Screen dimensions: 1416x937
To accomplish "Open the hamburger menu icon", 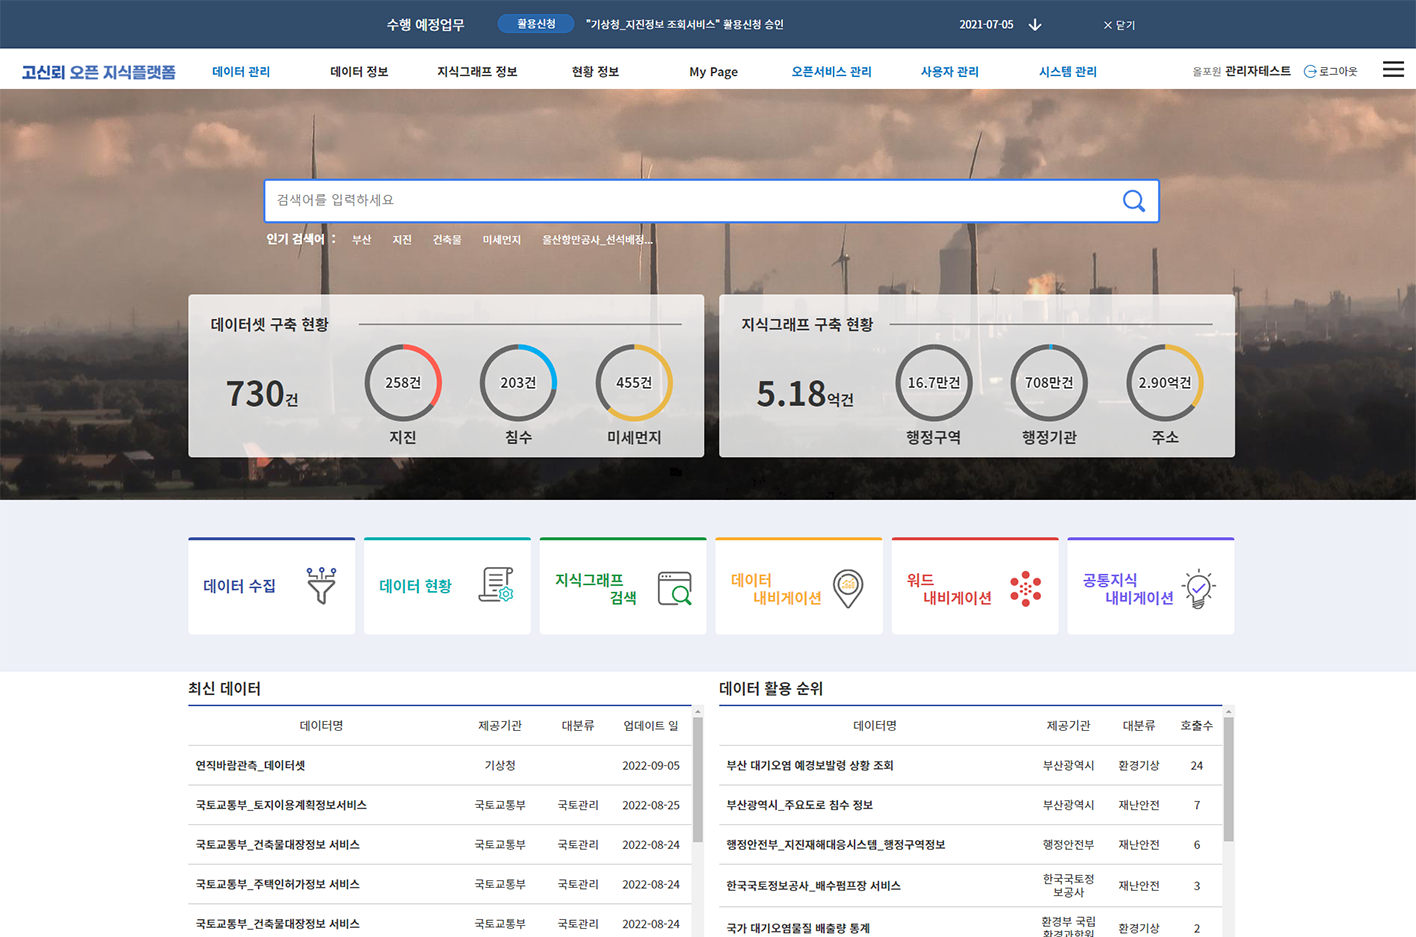I will (x=1392, y=70).
